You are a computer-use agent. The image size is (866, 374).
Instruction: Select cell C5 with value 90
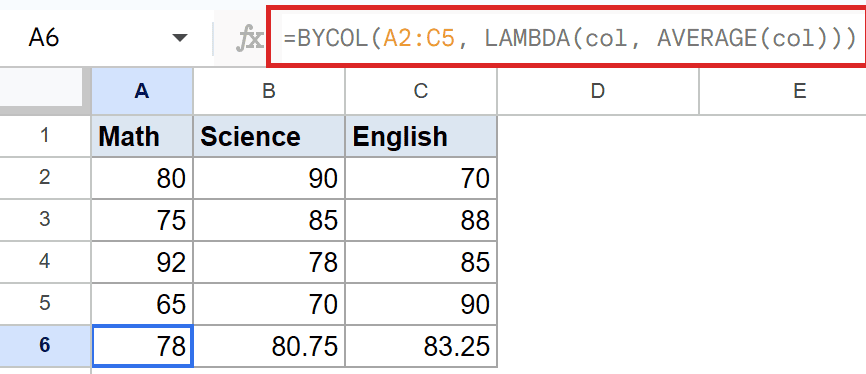click(x=421, y=304)
